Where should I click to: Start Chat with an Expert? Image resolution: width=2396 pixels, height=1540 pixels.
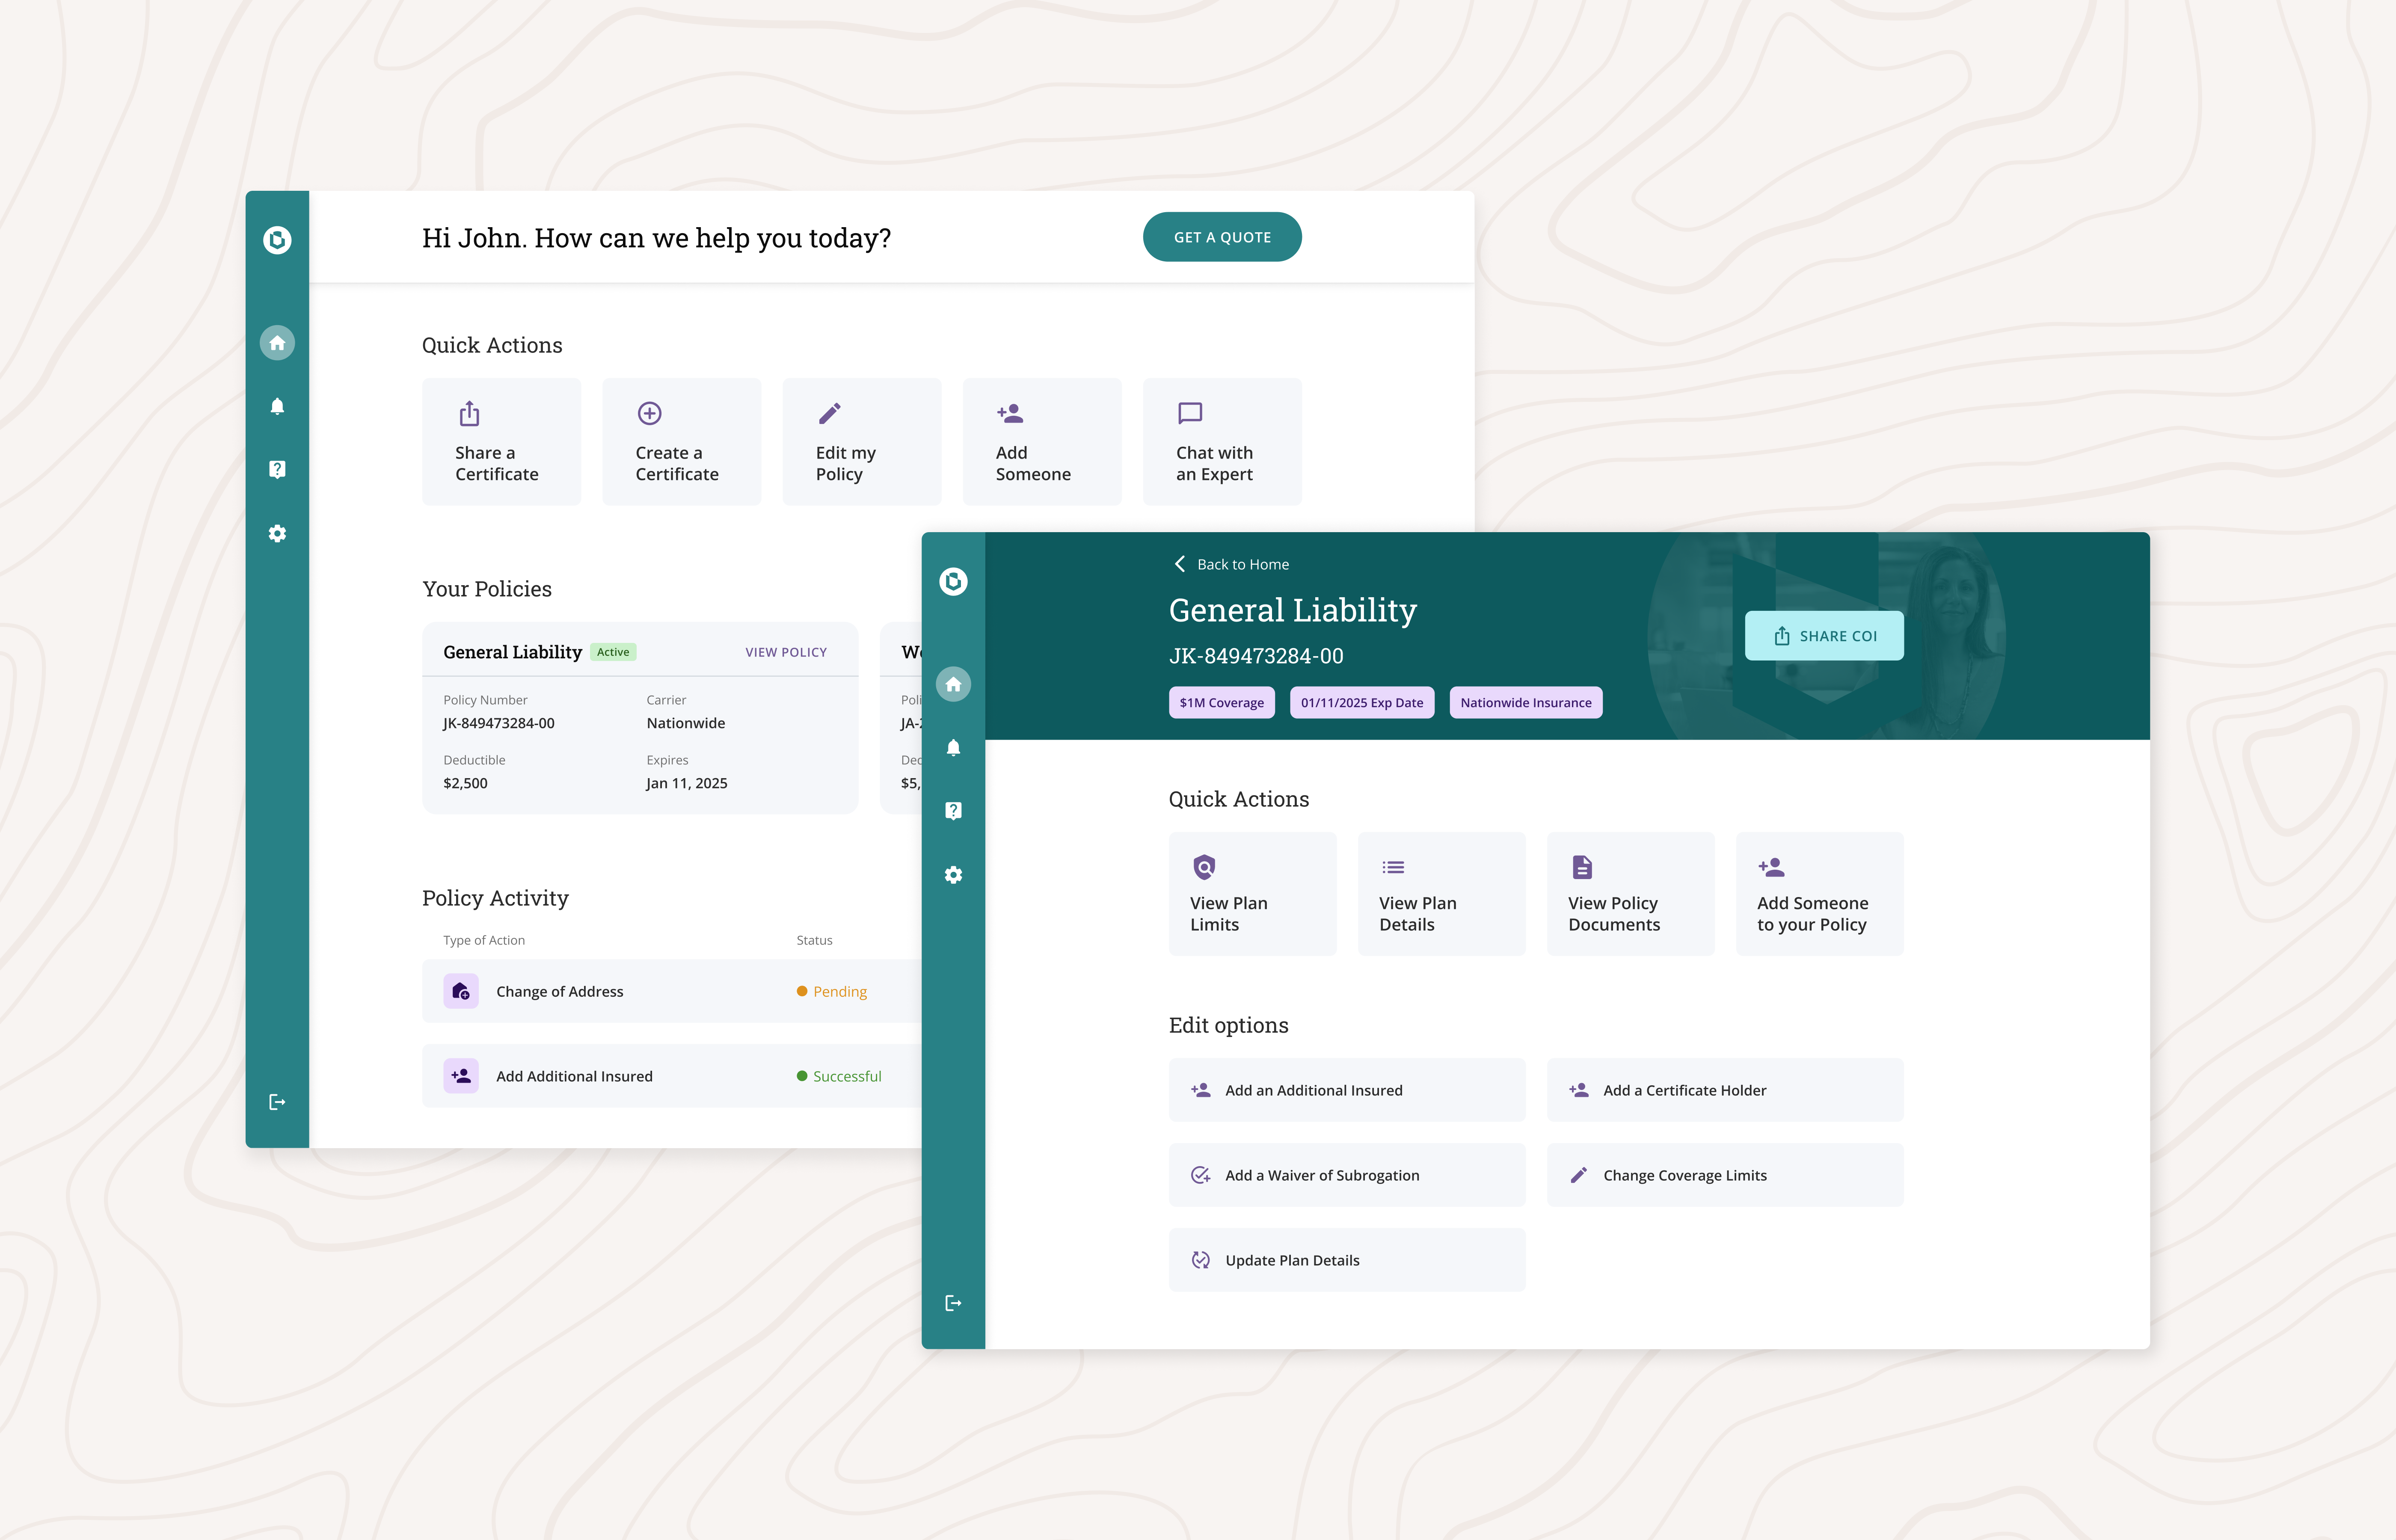click(x=1222, y=441)
